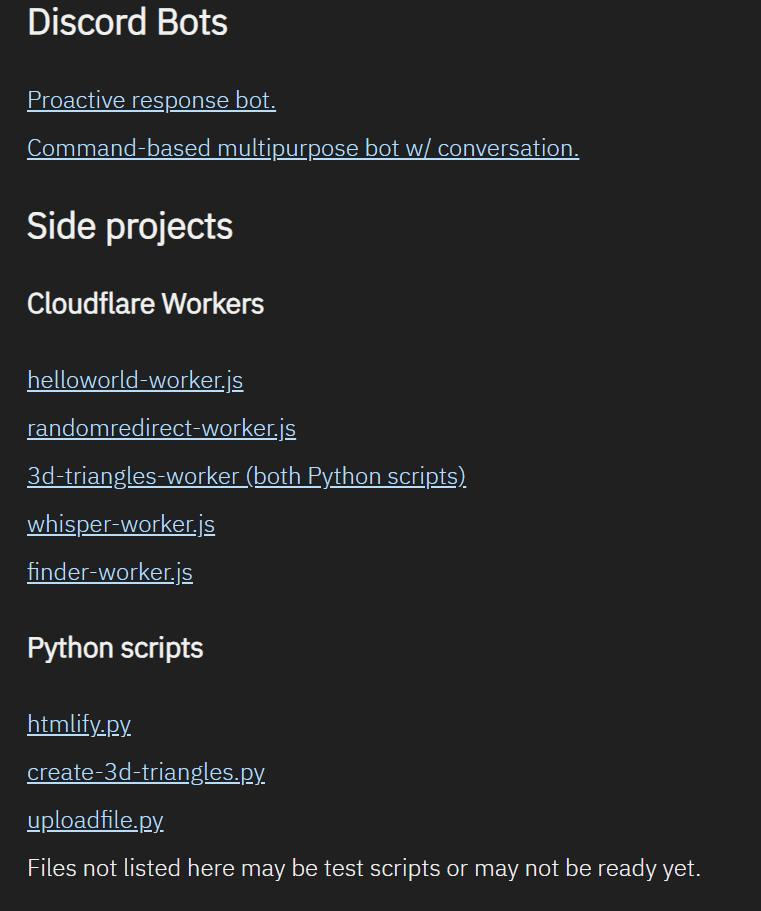Click the 'Files not listed here' note

(120, 868)
